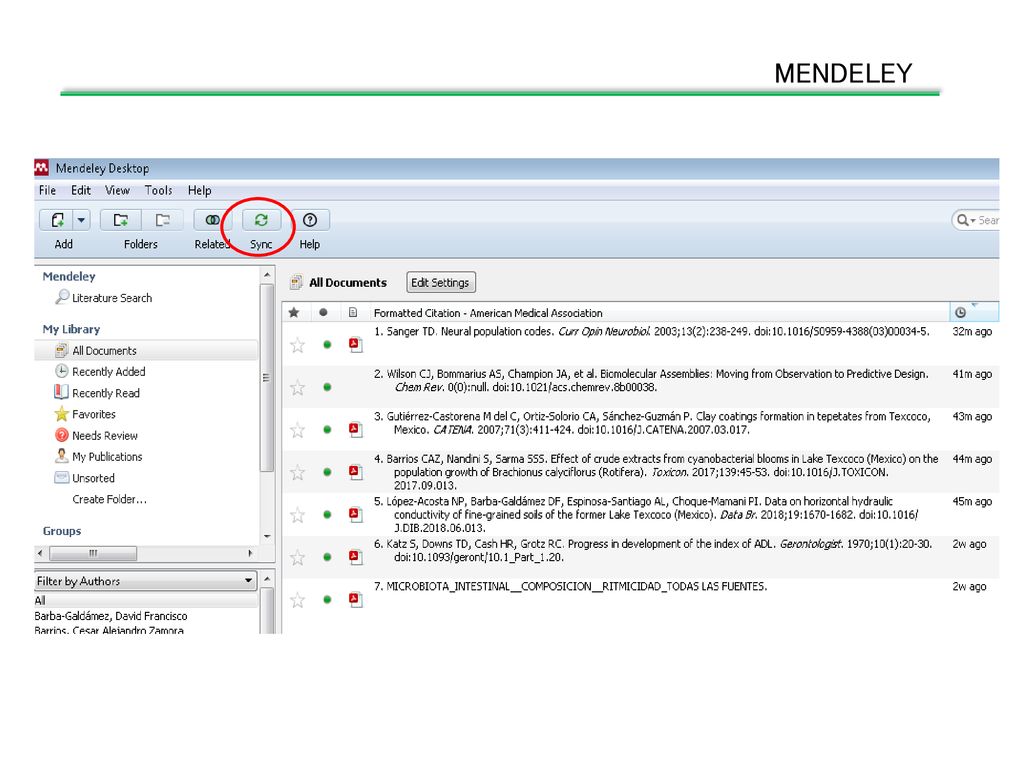1024x768 pixels.
Task: Open Literature Search
Action: pyautogui.click(x=112, y=298)
